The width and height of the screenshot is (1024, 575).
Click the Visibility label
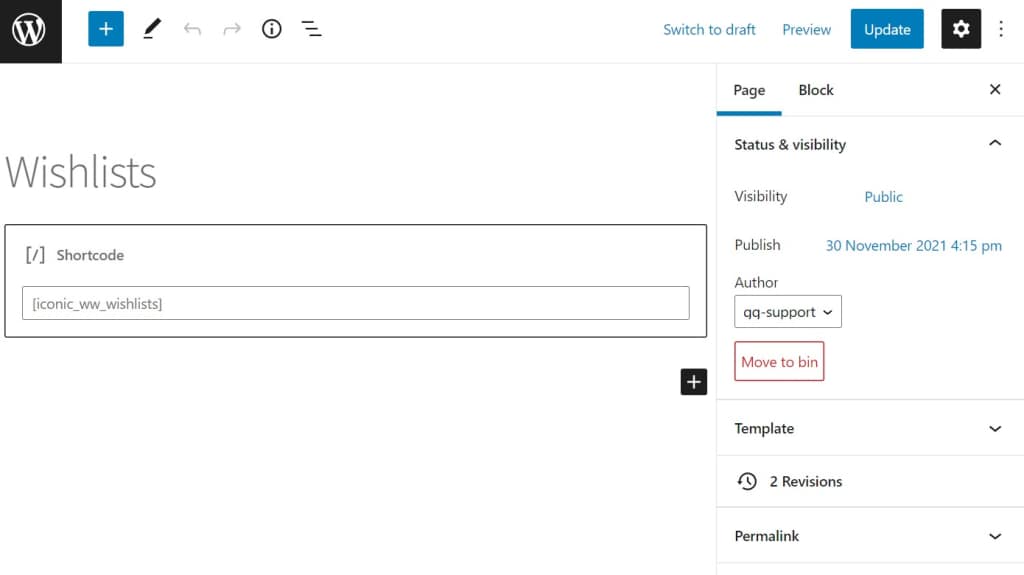click(x=761, y=196)
